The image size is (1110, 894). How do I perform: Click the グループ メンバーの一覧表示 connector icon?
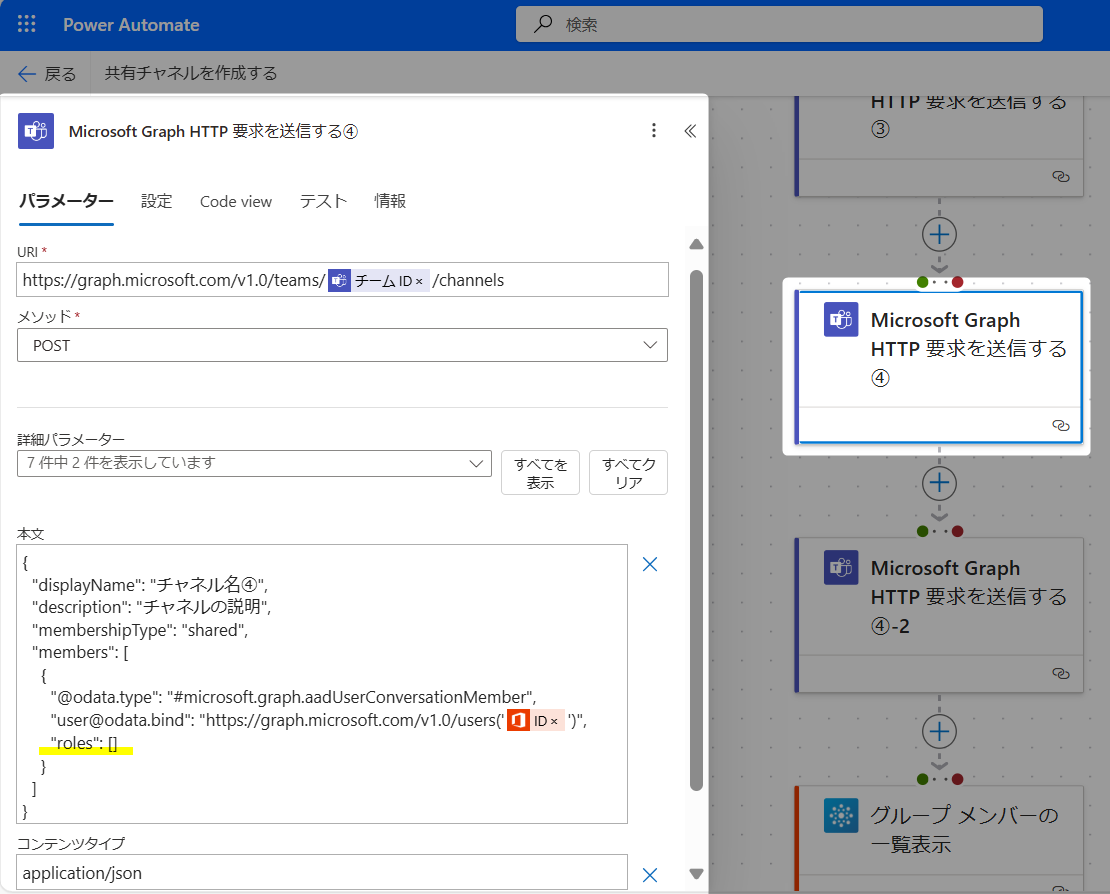coord(841,815)
